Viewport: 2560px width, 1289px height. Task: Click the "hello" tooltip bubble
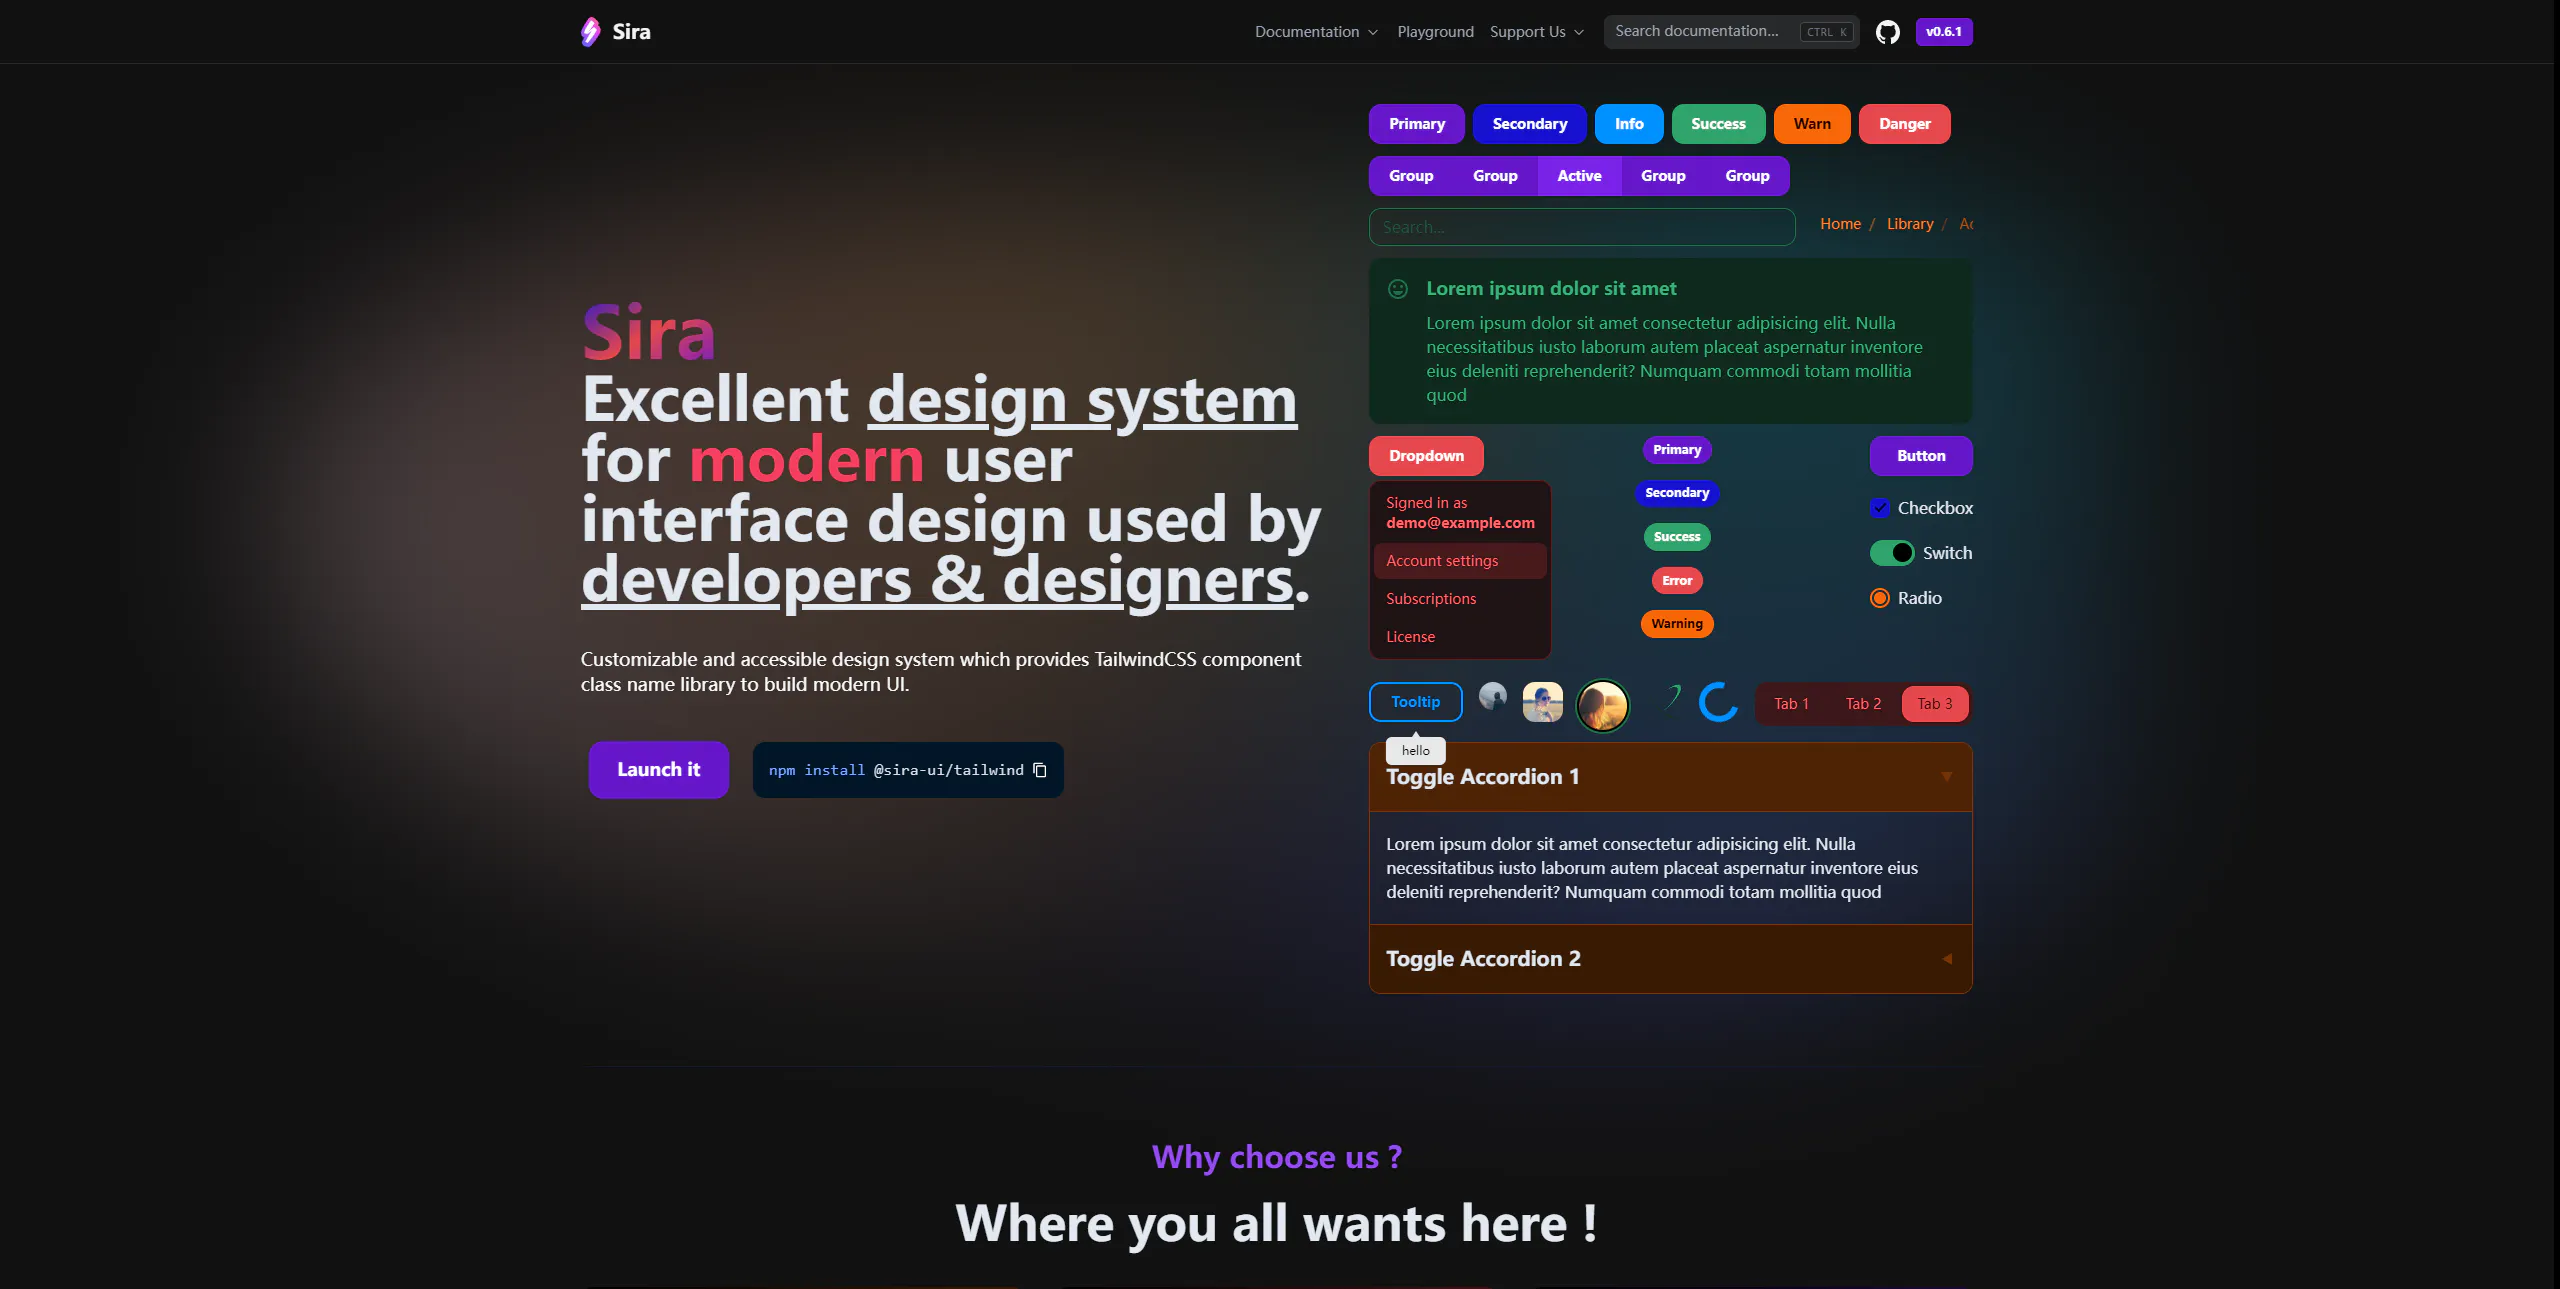[x=1416, y=751]
